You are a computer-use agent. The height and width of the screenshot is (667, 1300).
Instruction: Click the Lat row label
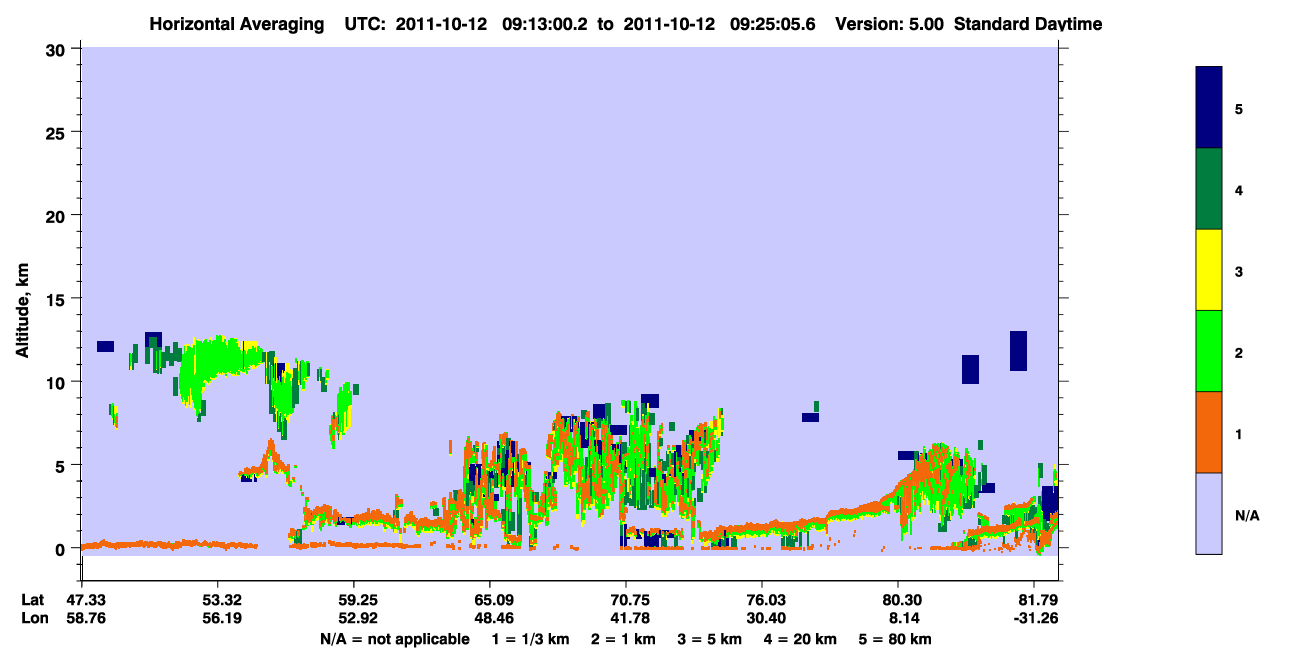click(x=34, y=600)
